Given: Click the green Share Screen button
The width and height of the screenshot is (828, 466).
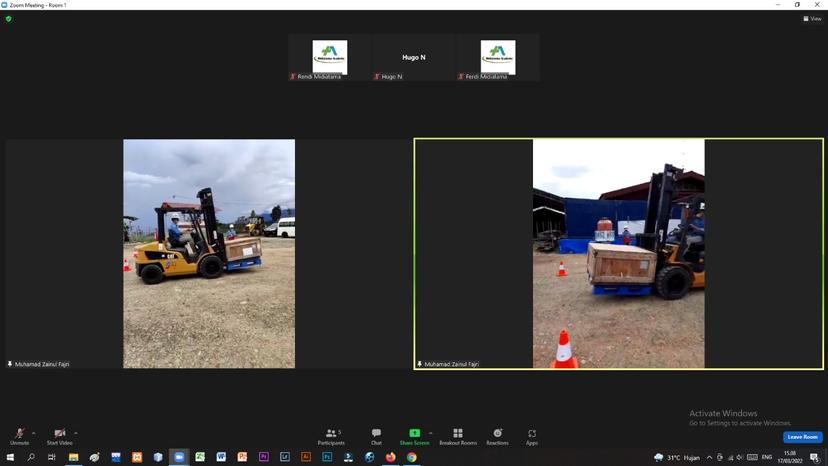Looking at the screenshot, I should point(415,436).
